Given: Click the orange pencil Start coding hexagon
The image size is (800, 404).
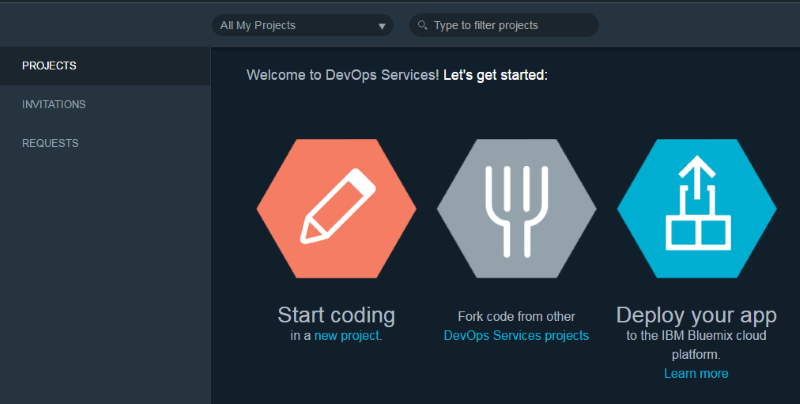Looking at the screenshot, I should click(x=337, y=209).
